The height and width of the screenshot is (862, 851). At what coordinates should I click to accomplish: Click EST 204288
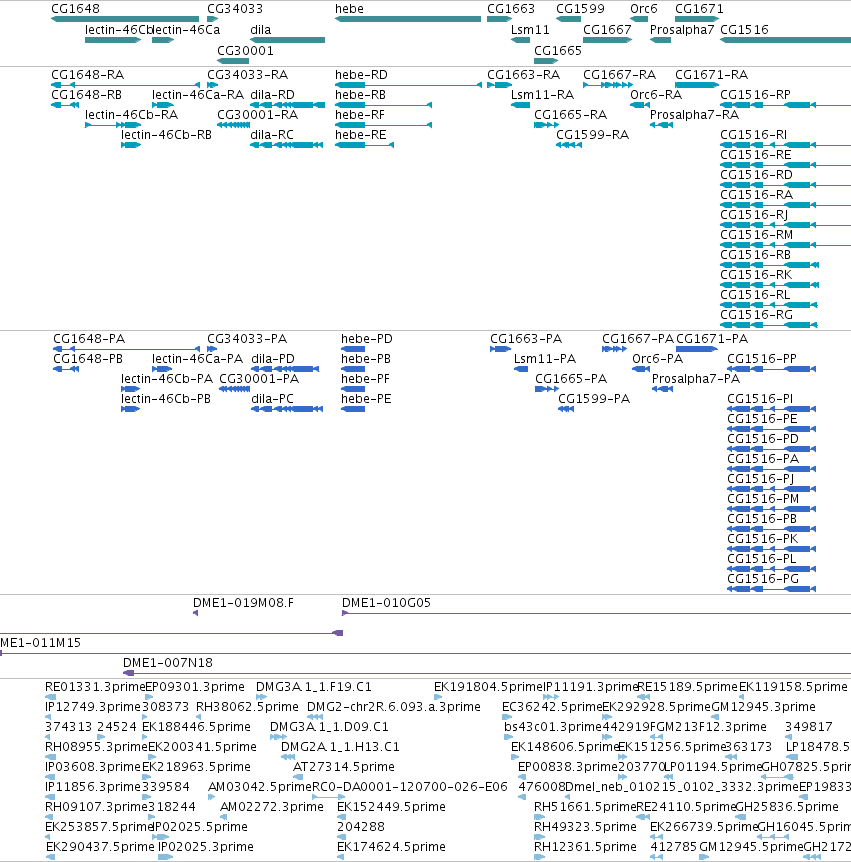(341, 837)
